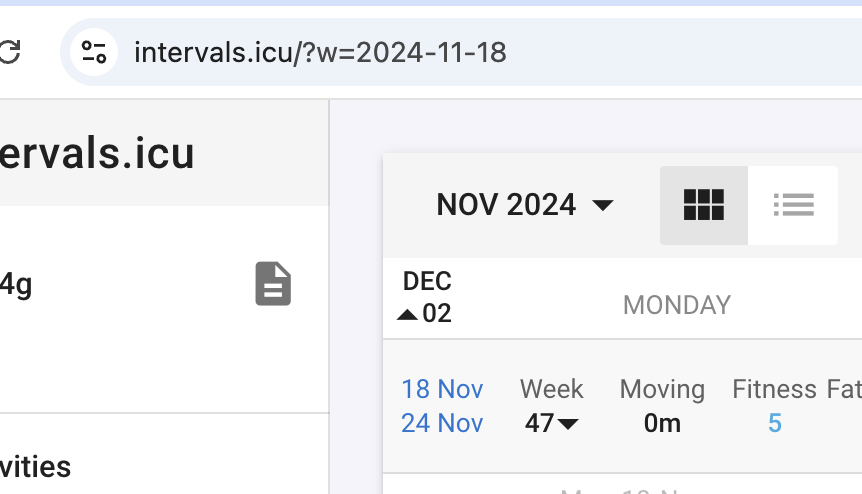Click the intervals.icu sidebar title

(97, 153)
